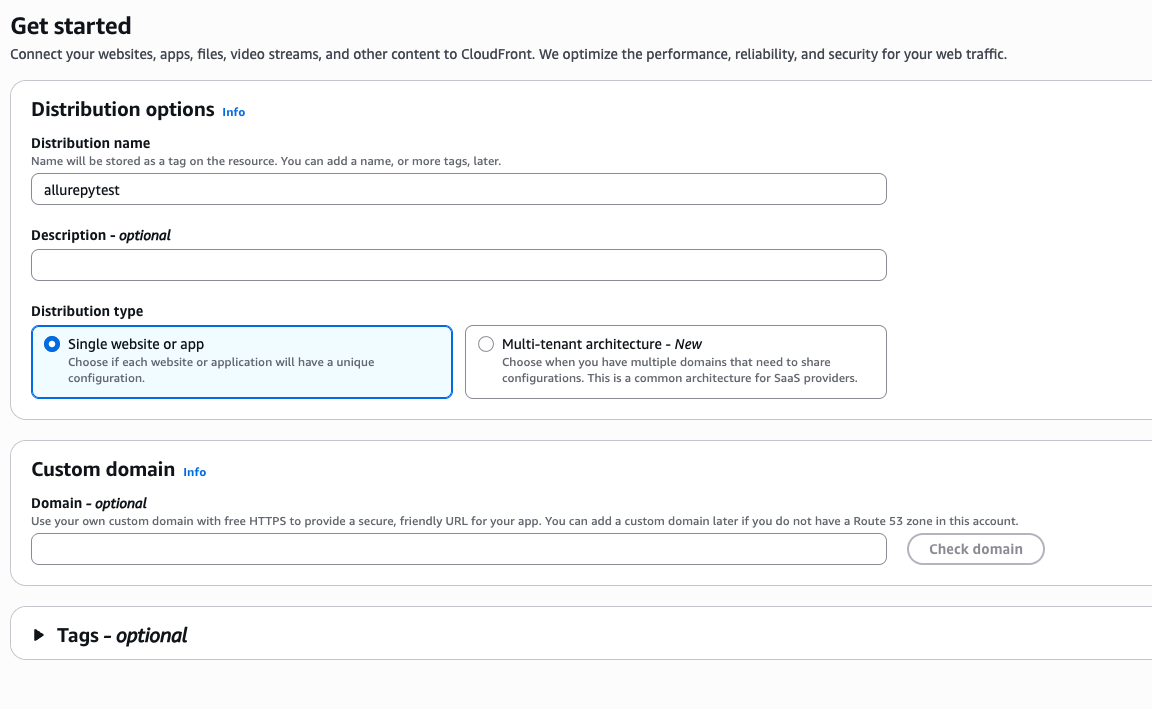Open Info link beside Distribution options
1152x709 pixels.
pos(234,112)
